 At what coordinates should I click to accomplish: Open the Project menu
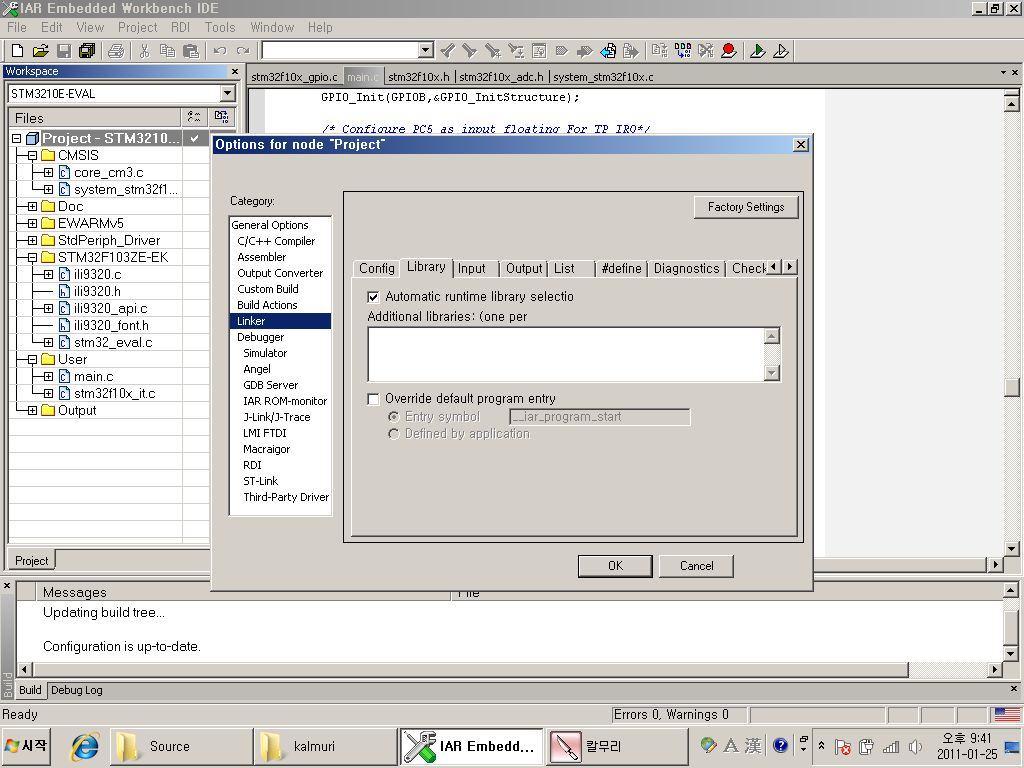click(137, 27)
